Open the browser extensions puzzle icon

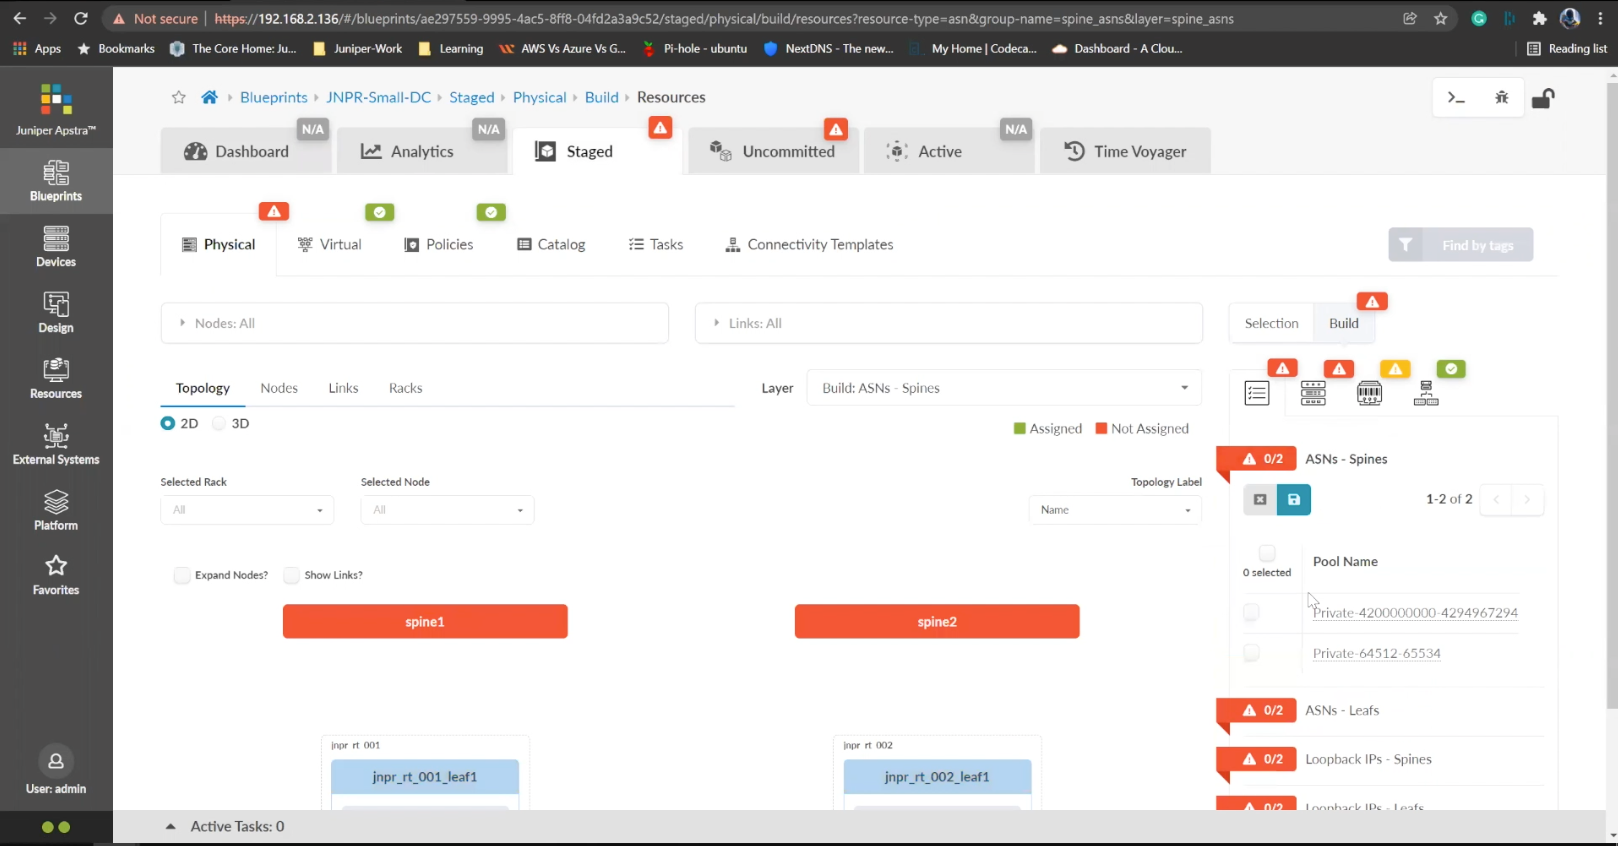1539,18
